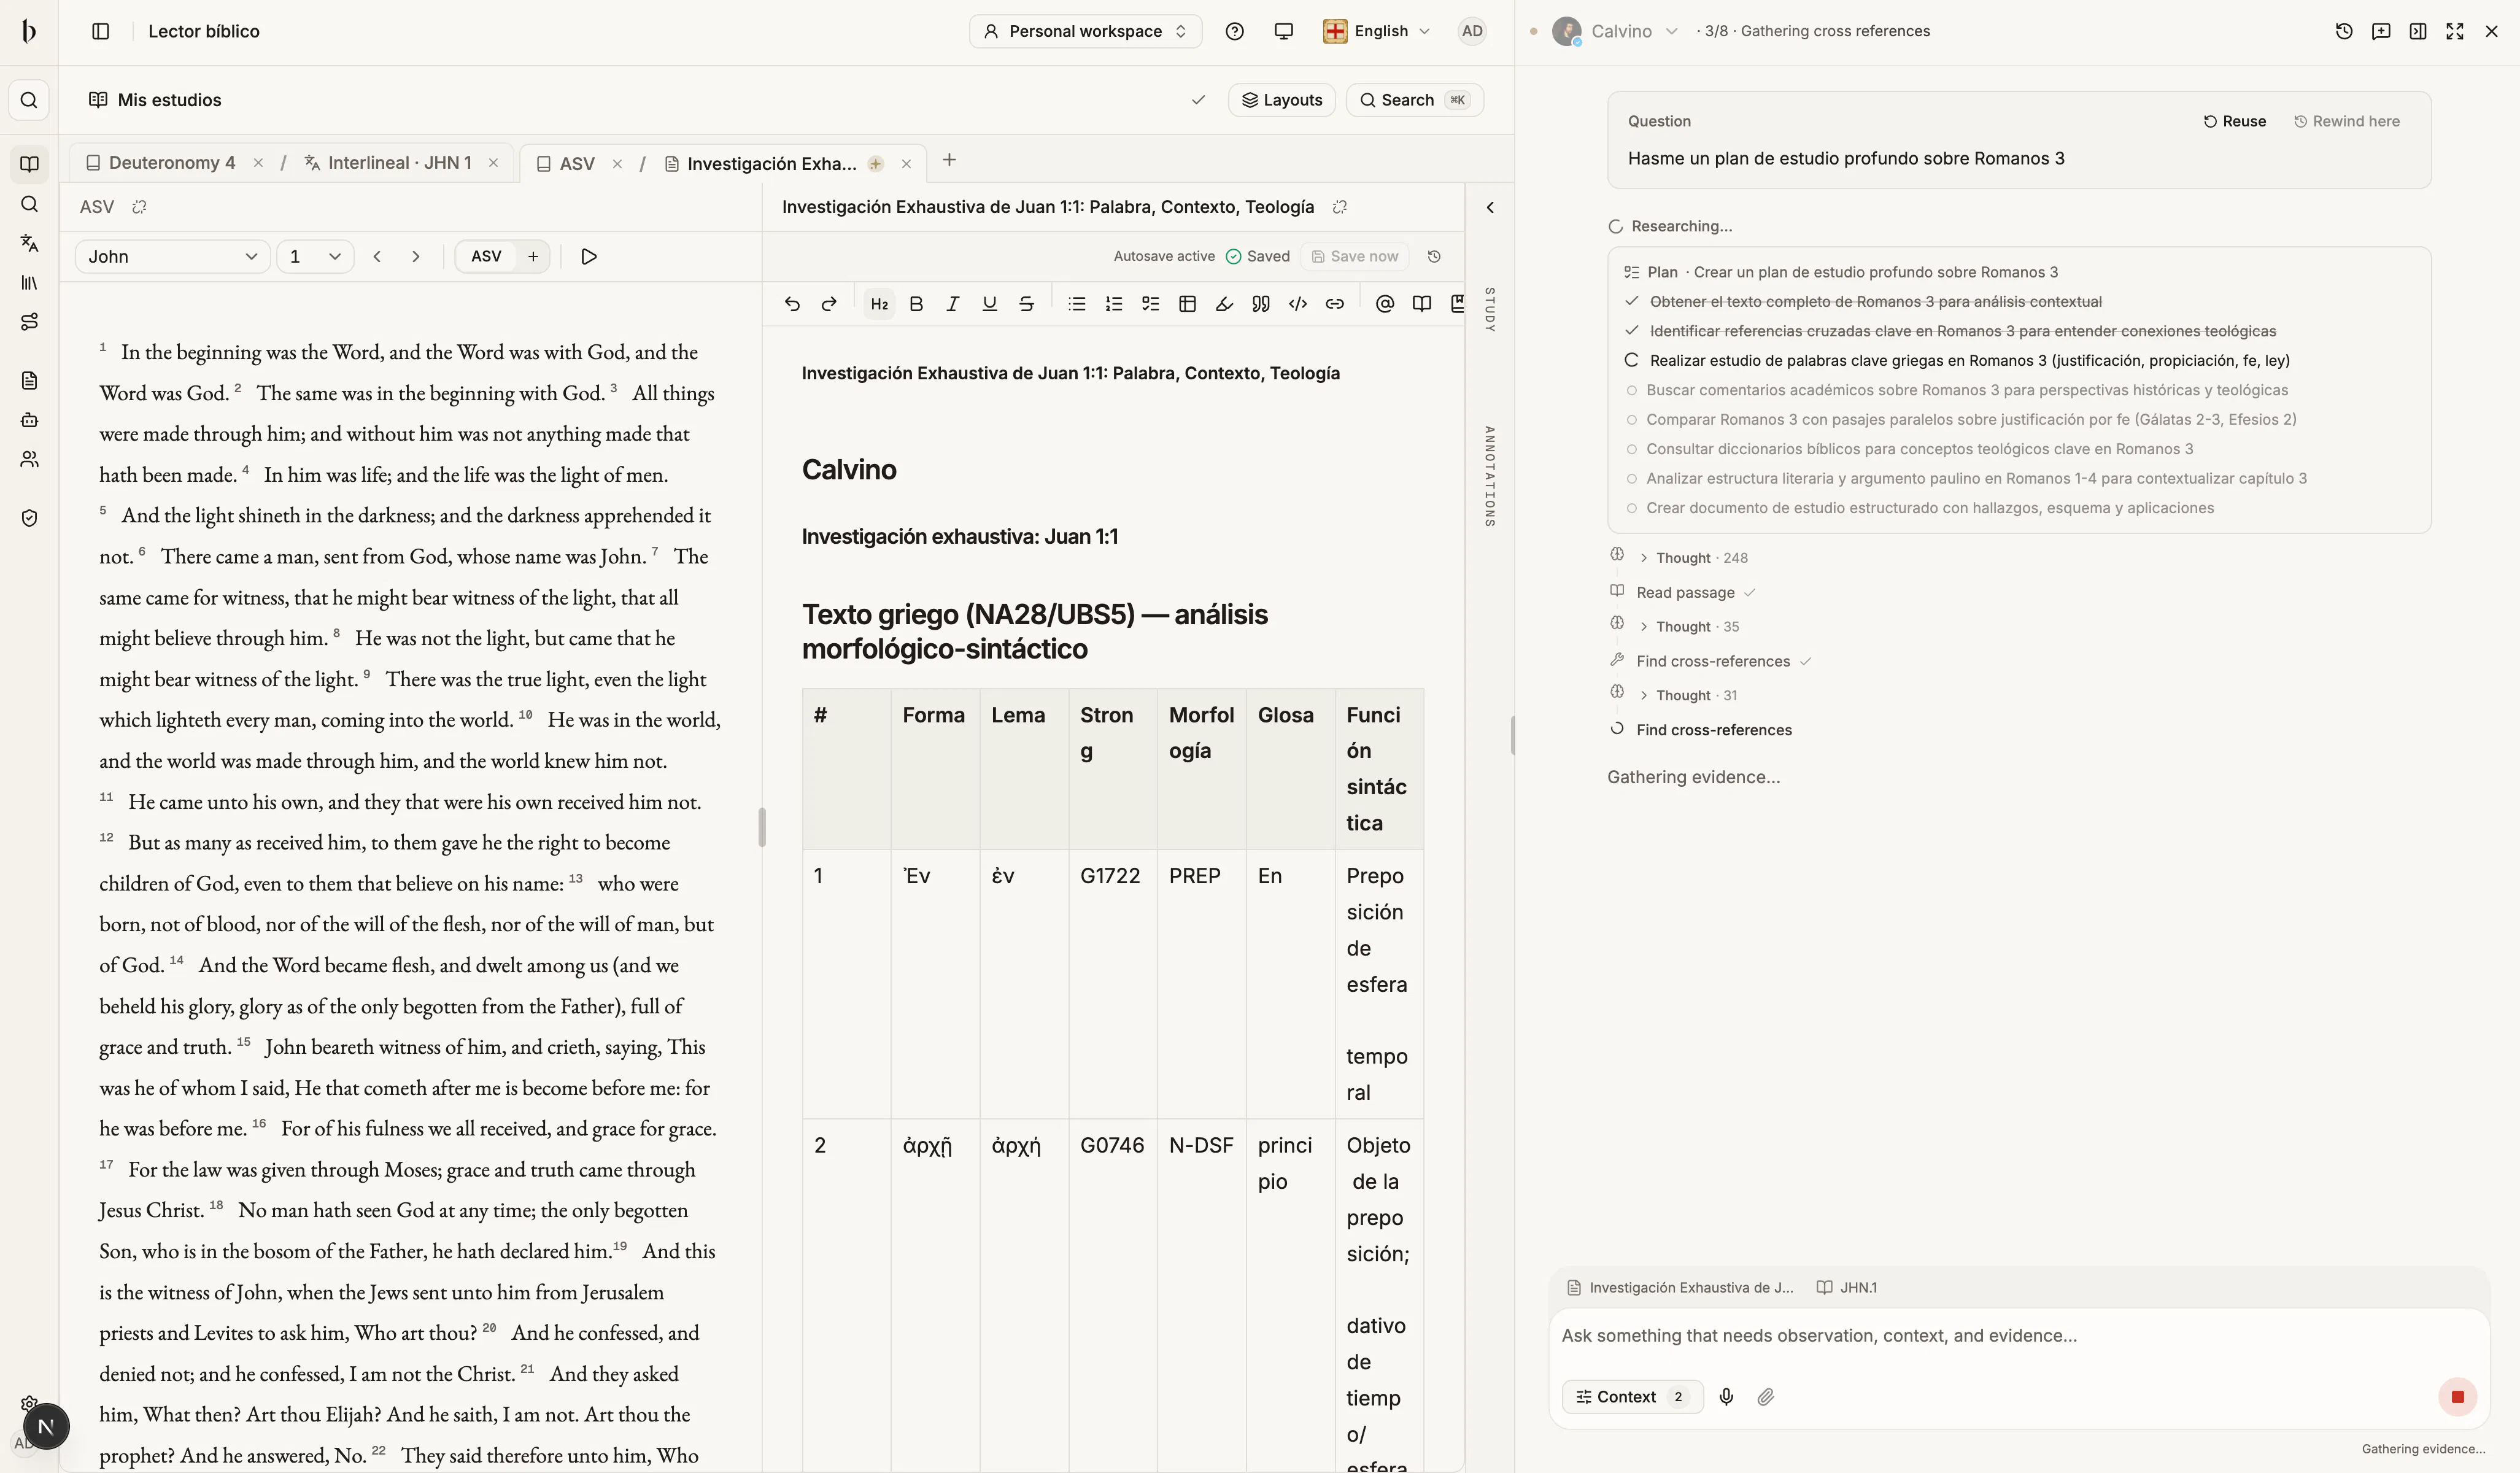
Task: Toggle bold formatting
Action: tap(916, 304)
